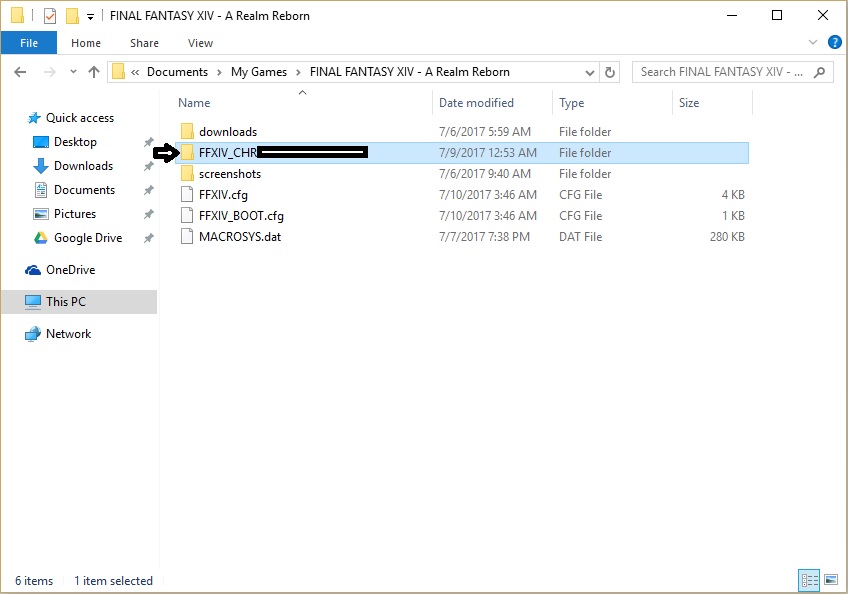The height and width of the screenshot is (594, 848).
Task: Select the MACROSYS.dat file icon
Action: pyautogui.click(x=187, y=236)
